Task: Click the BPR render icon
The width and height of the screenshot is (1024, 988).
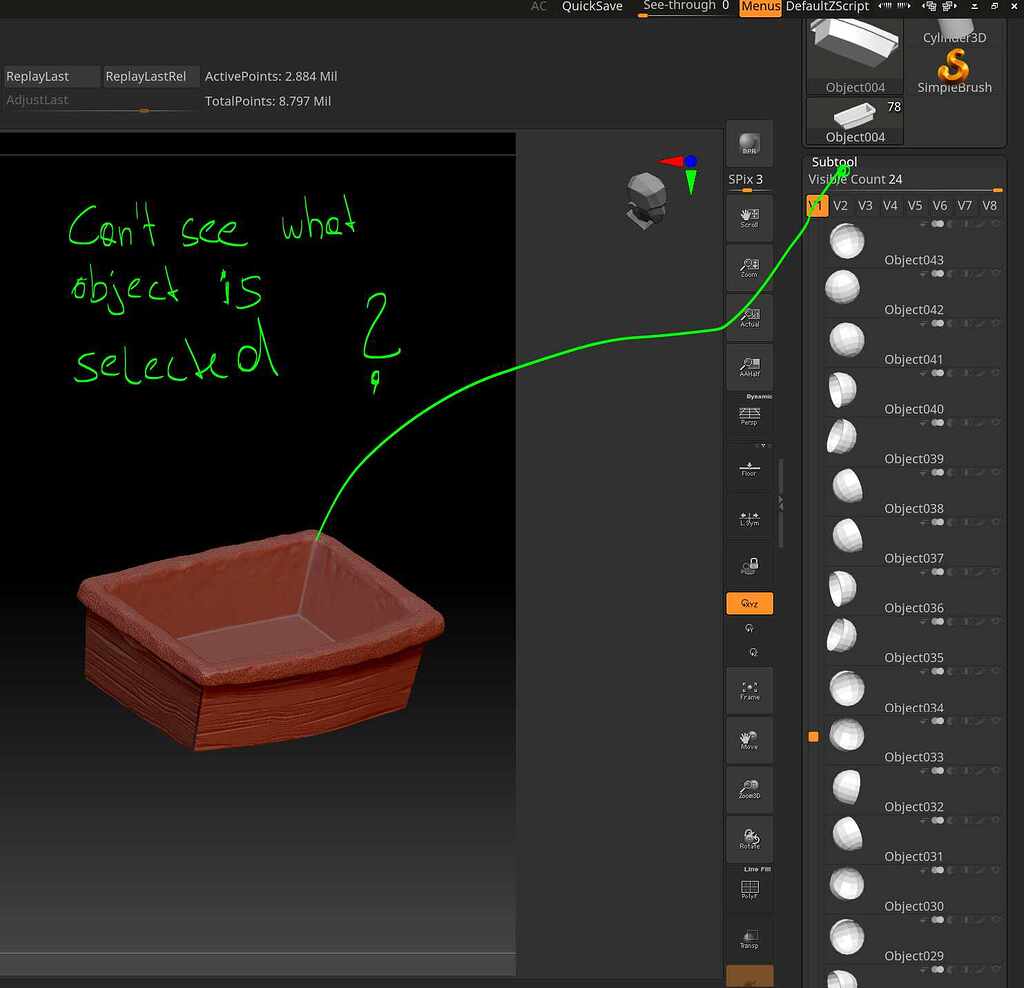Action: [749, 142]
